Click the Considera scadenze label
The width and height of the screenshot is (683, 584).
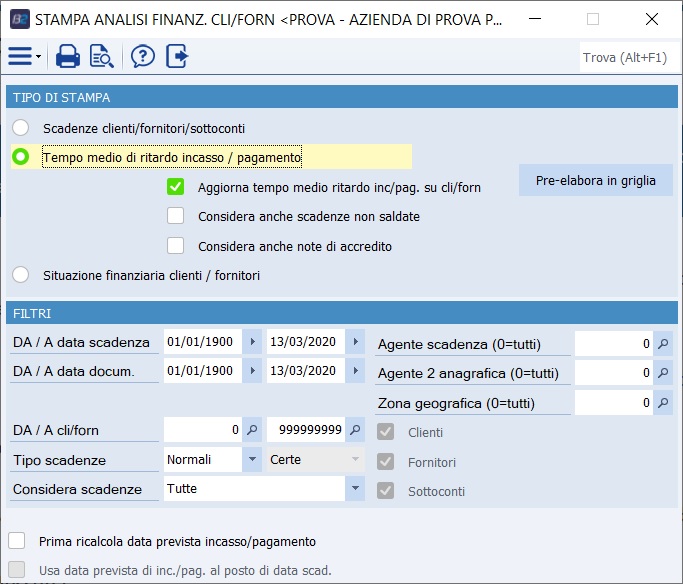(78, 489)
